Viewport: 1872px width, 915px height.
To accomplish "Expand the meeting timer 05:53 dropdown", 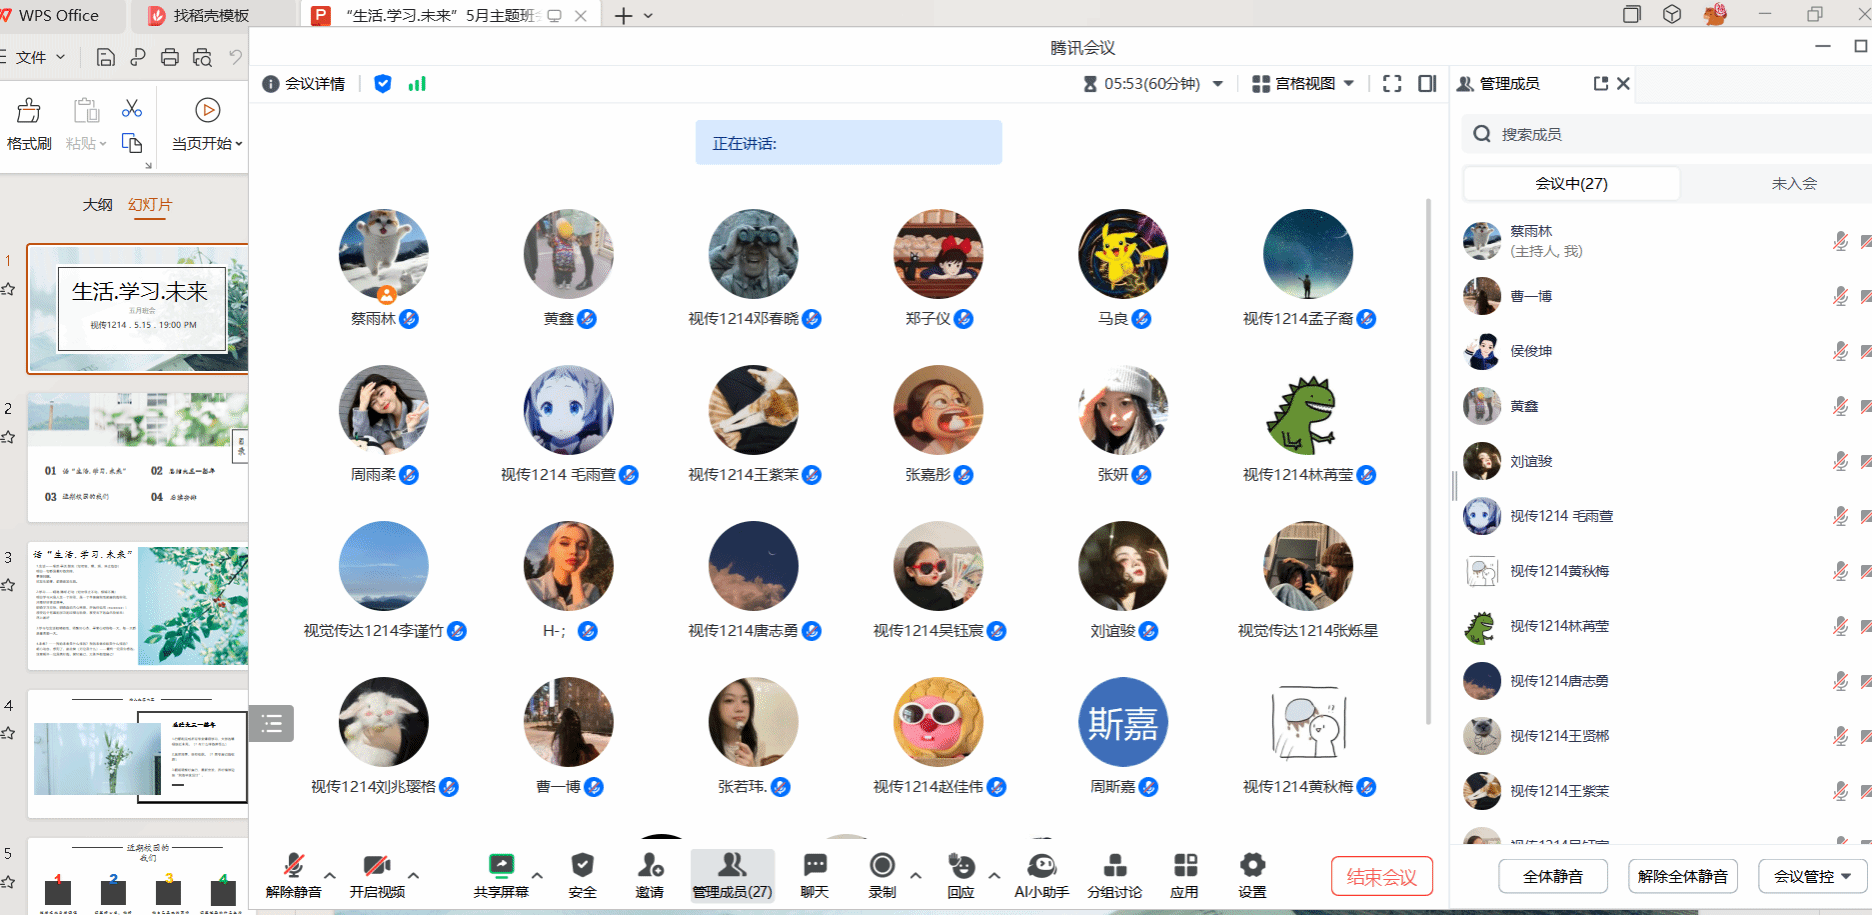I will (1218, 84).
